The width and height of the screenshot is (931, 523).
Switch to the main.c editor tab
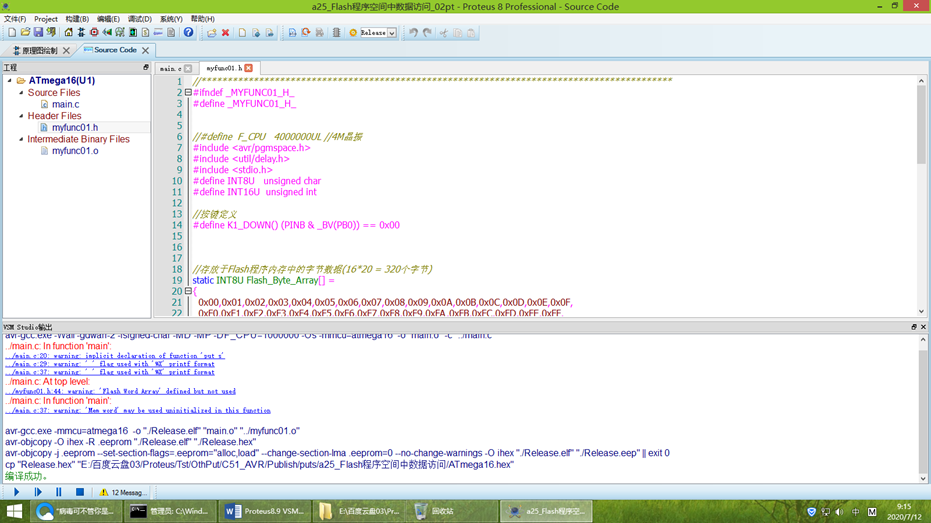point(170,68)
